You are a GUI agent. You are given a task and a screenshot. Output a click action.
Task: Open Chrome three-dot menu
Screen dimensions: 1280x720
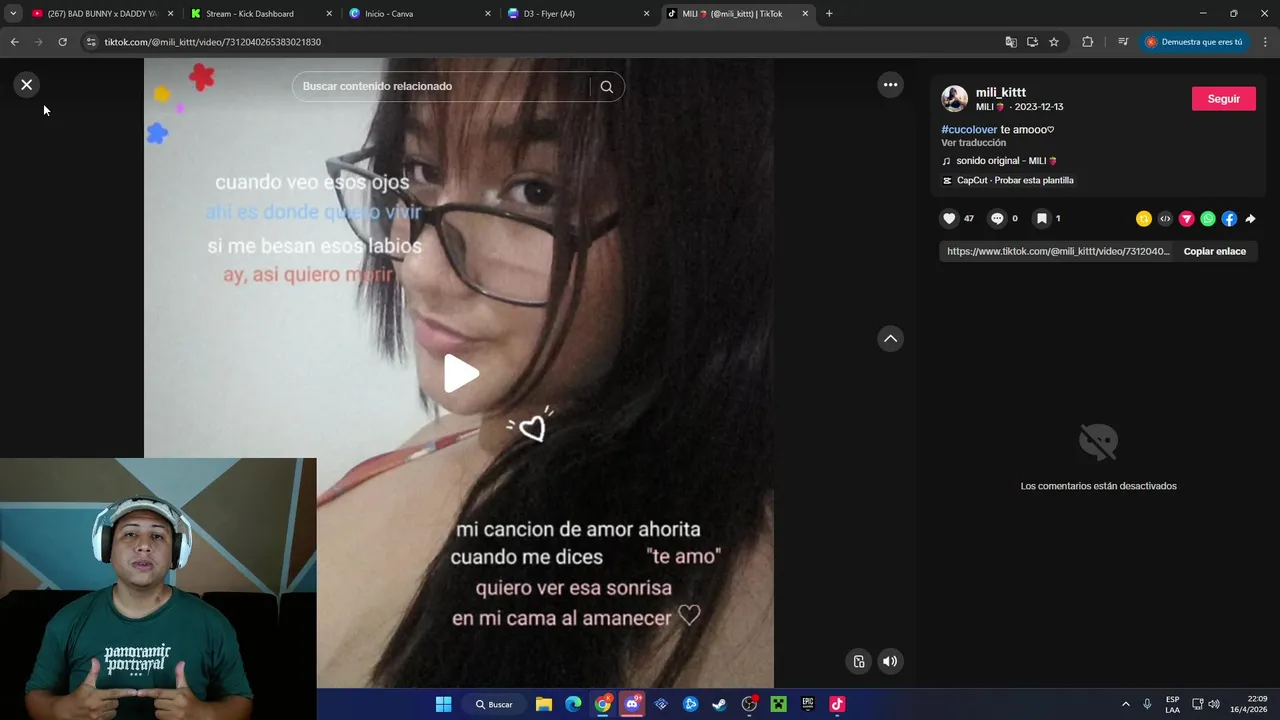click(x=1265, y=42)
